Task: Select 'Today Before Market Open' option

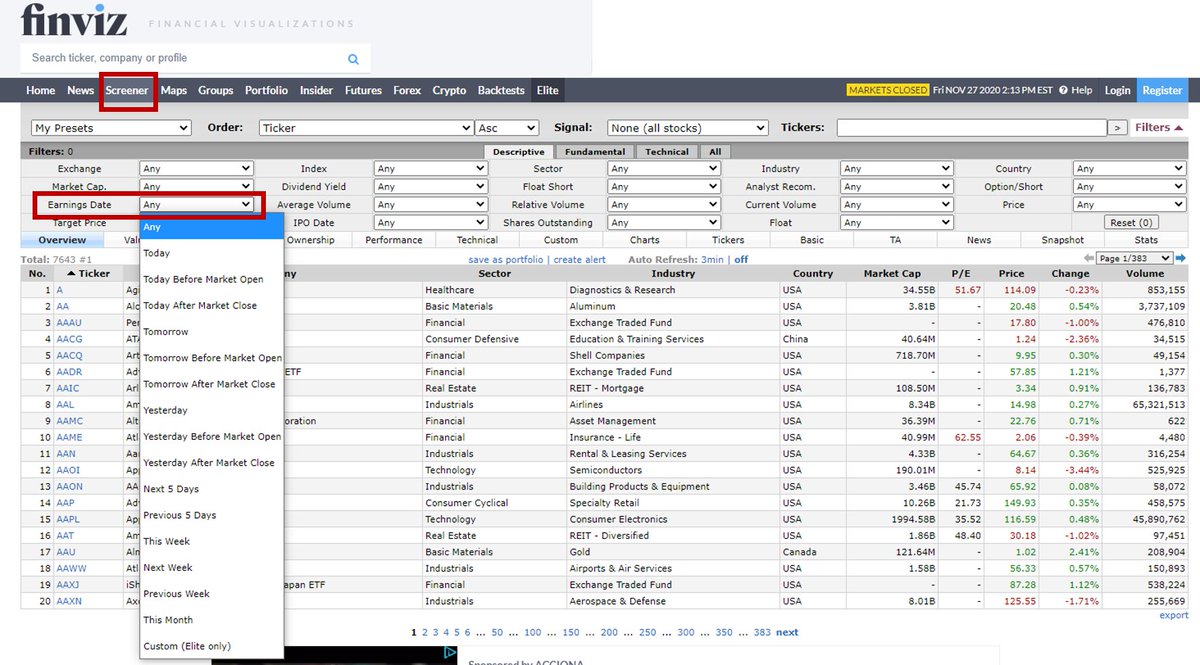Action: [x=211, y=279]
